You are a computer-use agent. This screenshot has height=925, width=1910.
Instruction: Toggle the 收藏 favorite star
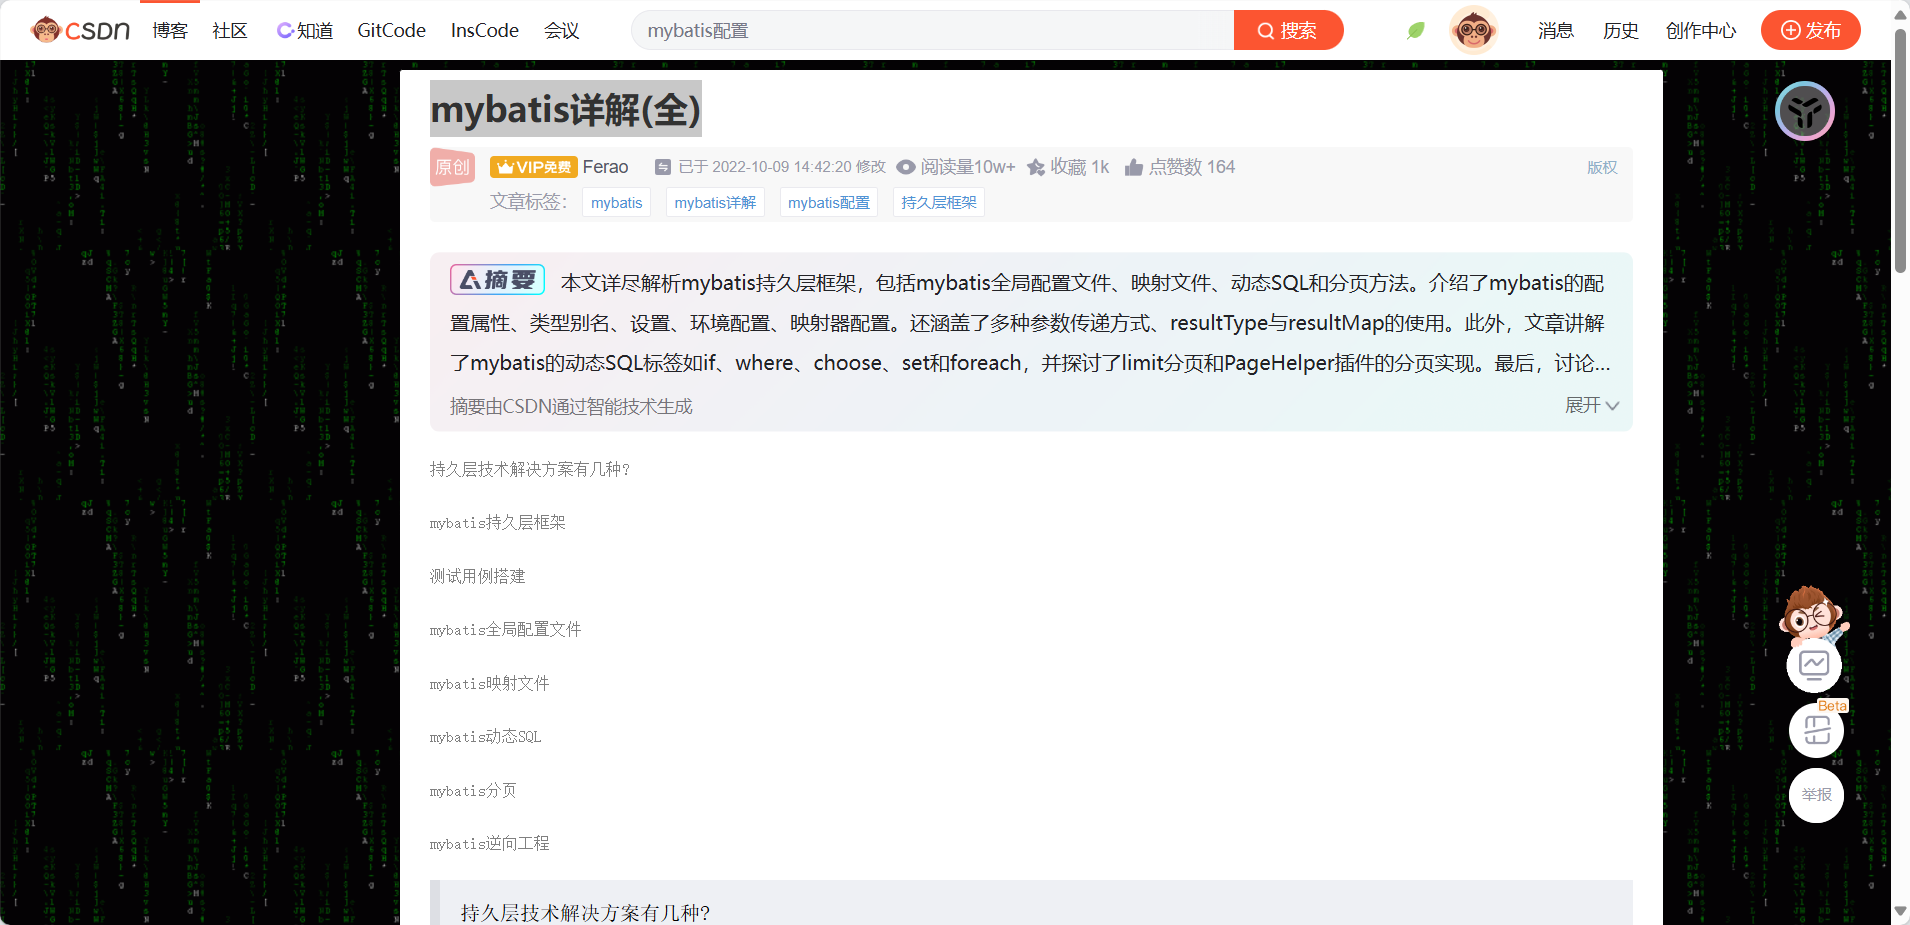(1035, 167)
